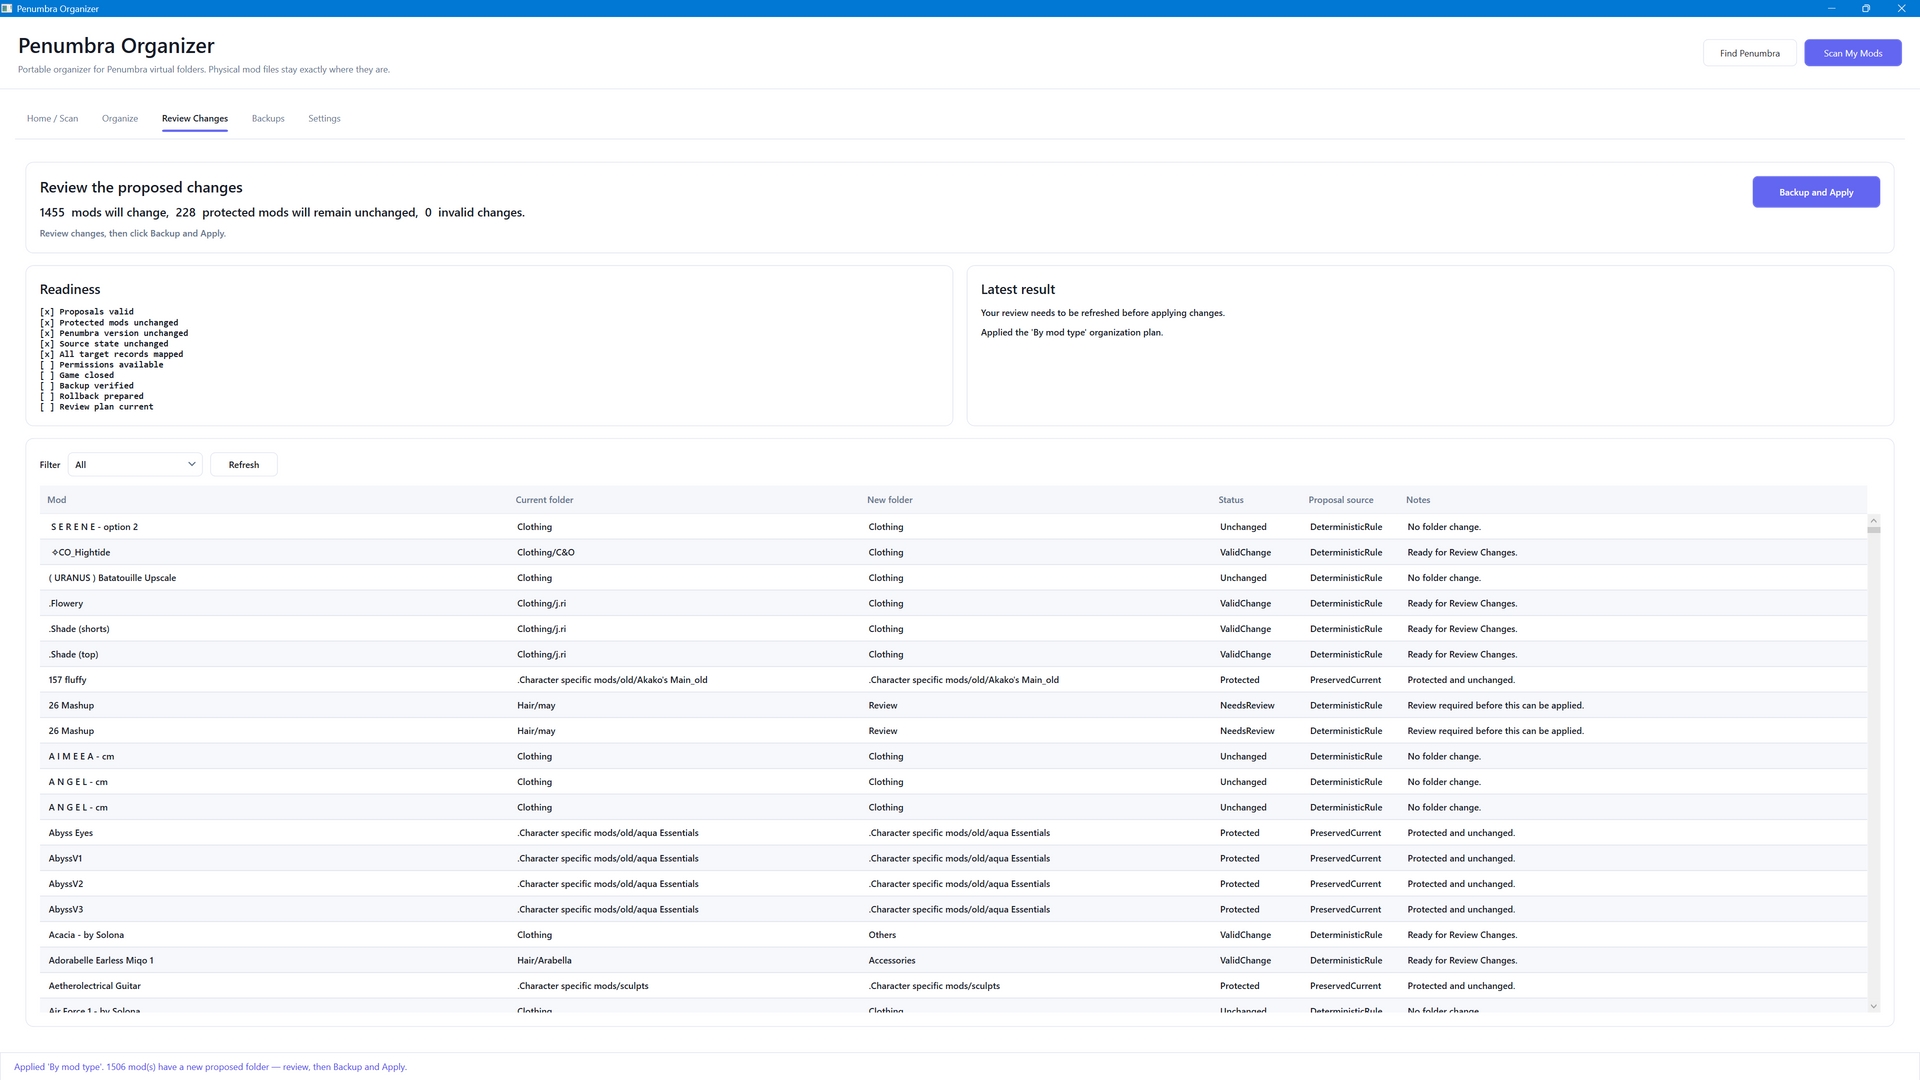Click the Proposal source column header
The height and width of the screenshot is (1080, 1920).
[1340, 500]
